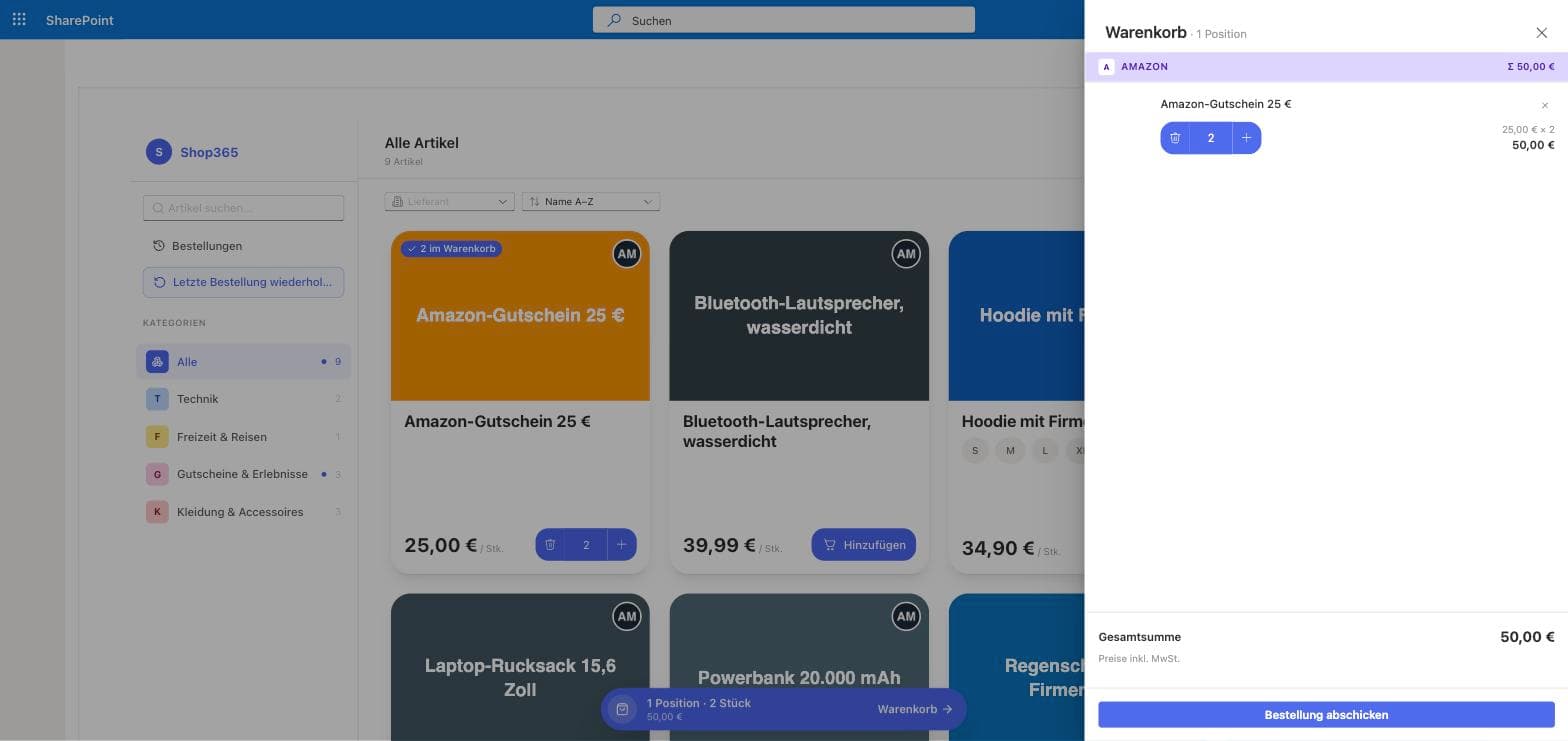This screenshot has height=741, width=1568.
Task: Click the SharePoint title link
Action: pyautogui.click(x=80, y=20)
